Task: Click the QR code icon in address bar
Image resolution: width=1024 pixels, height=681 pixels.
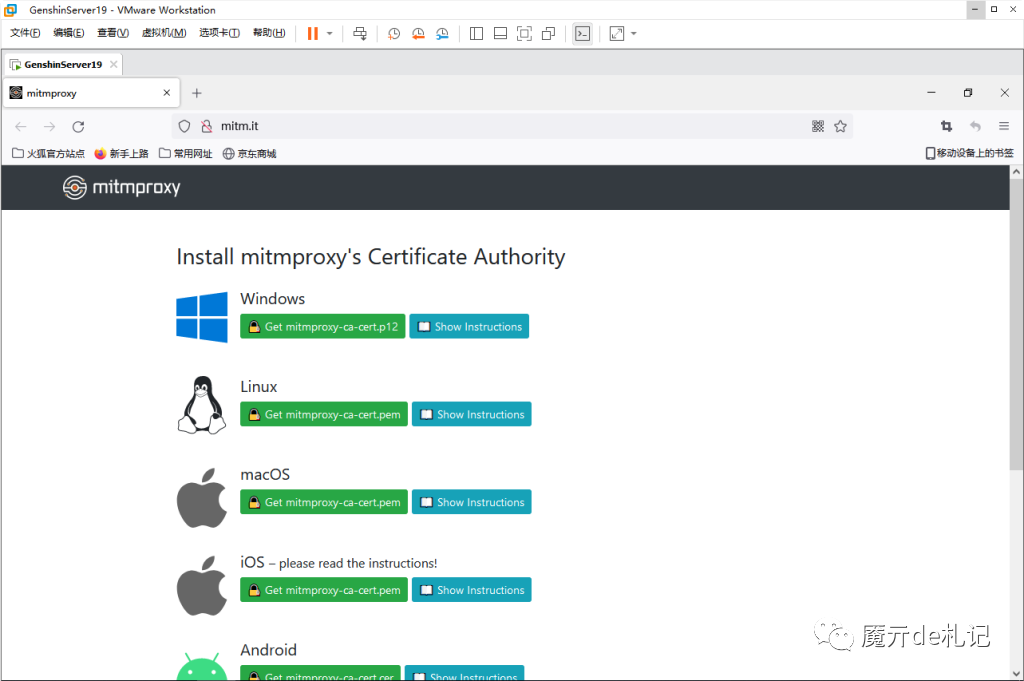Action: click(818, 126)
